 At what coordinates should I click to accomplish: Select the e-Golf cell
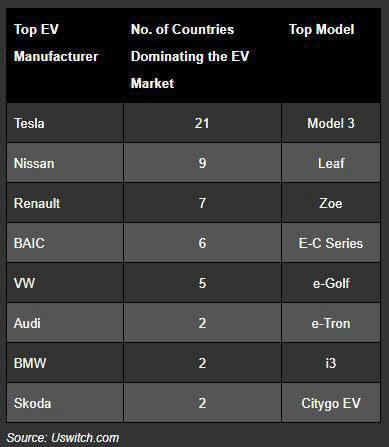[331, 283]
